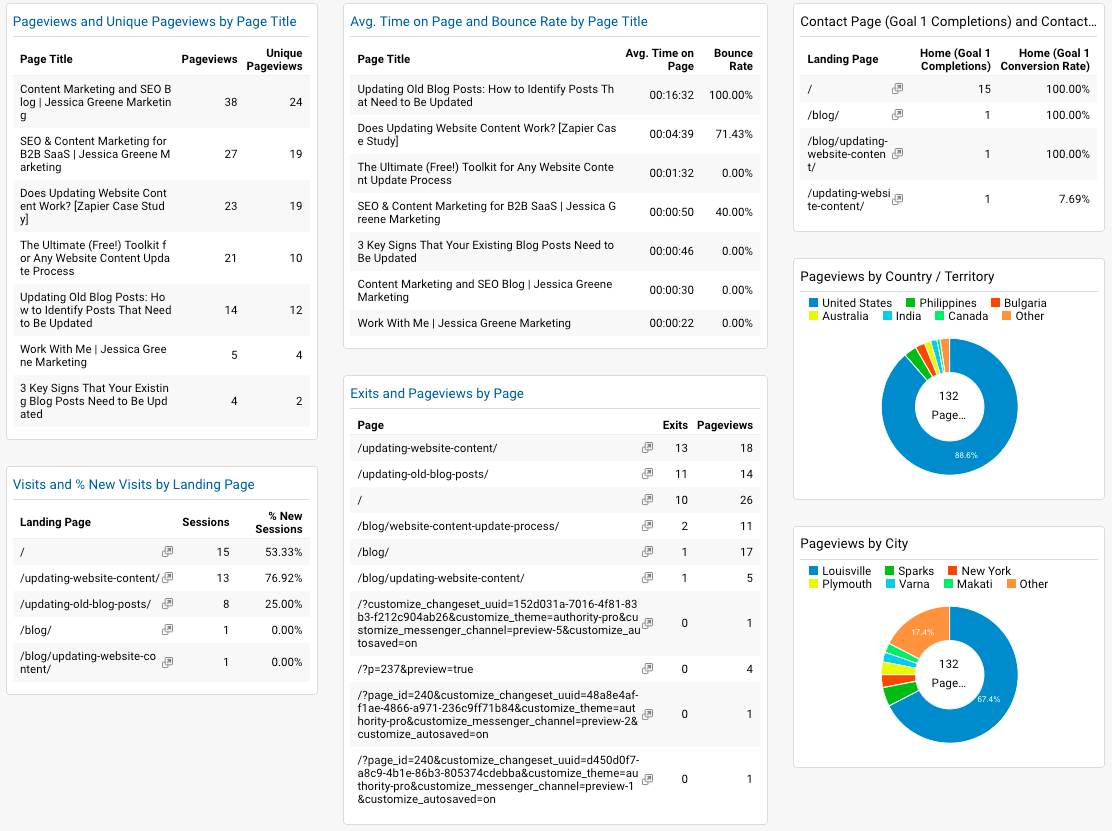Viewport: 1112px width, 831px height.
Task: Open the Pageviews by City report title
Action: click(x=849, y=543)
